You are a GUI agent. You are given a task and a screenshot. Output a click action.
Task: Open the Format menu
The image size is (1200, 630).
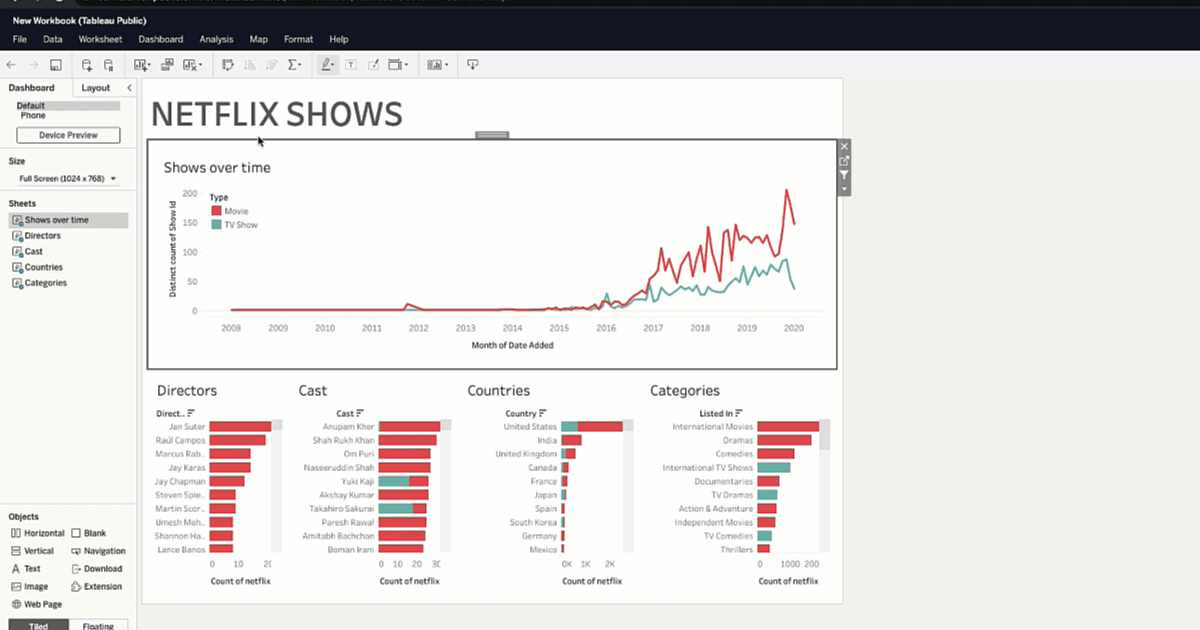(x=298, y=39)
